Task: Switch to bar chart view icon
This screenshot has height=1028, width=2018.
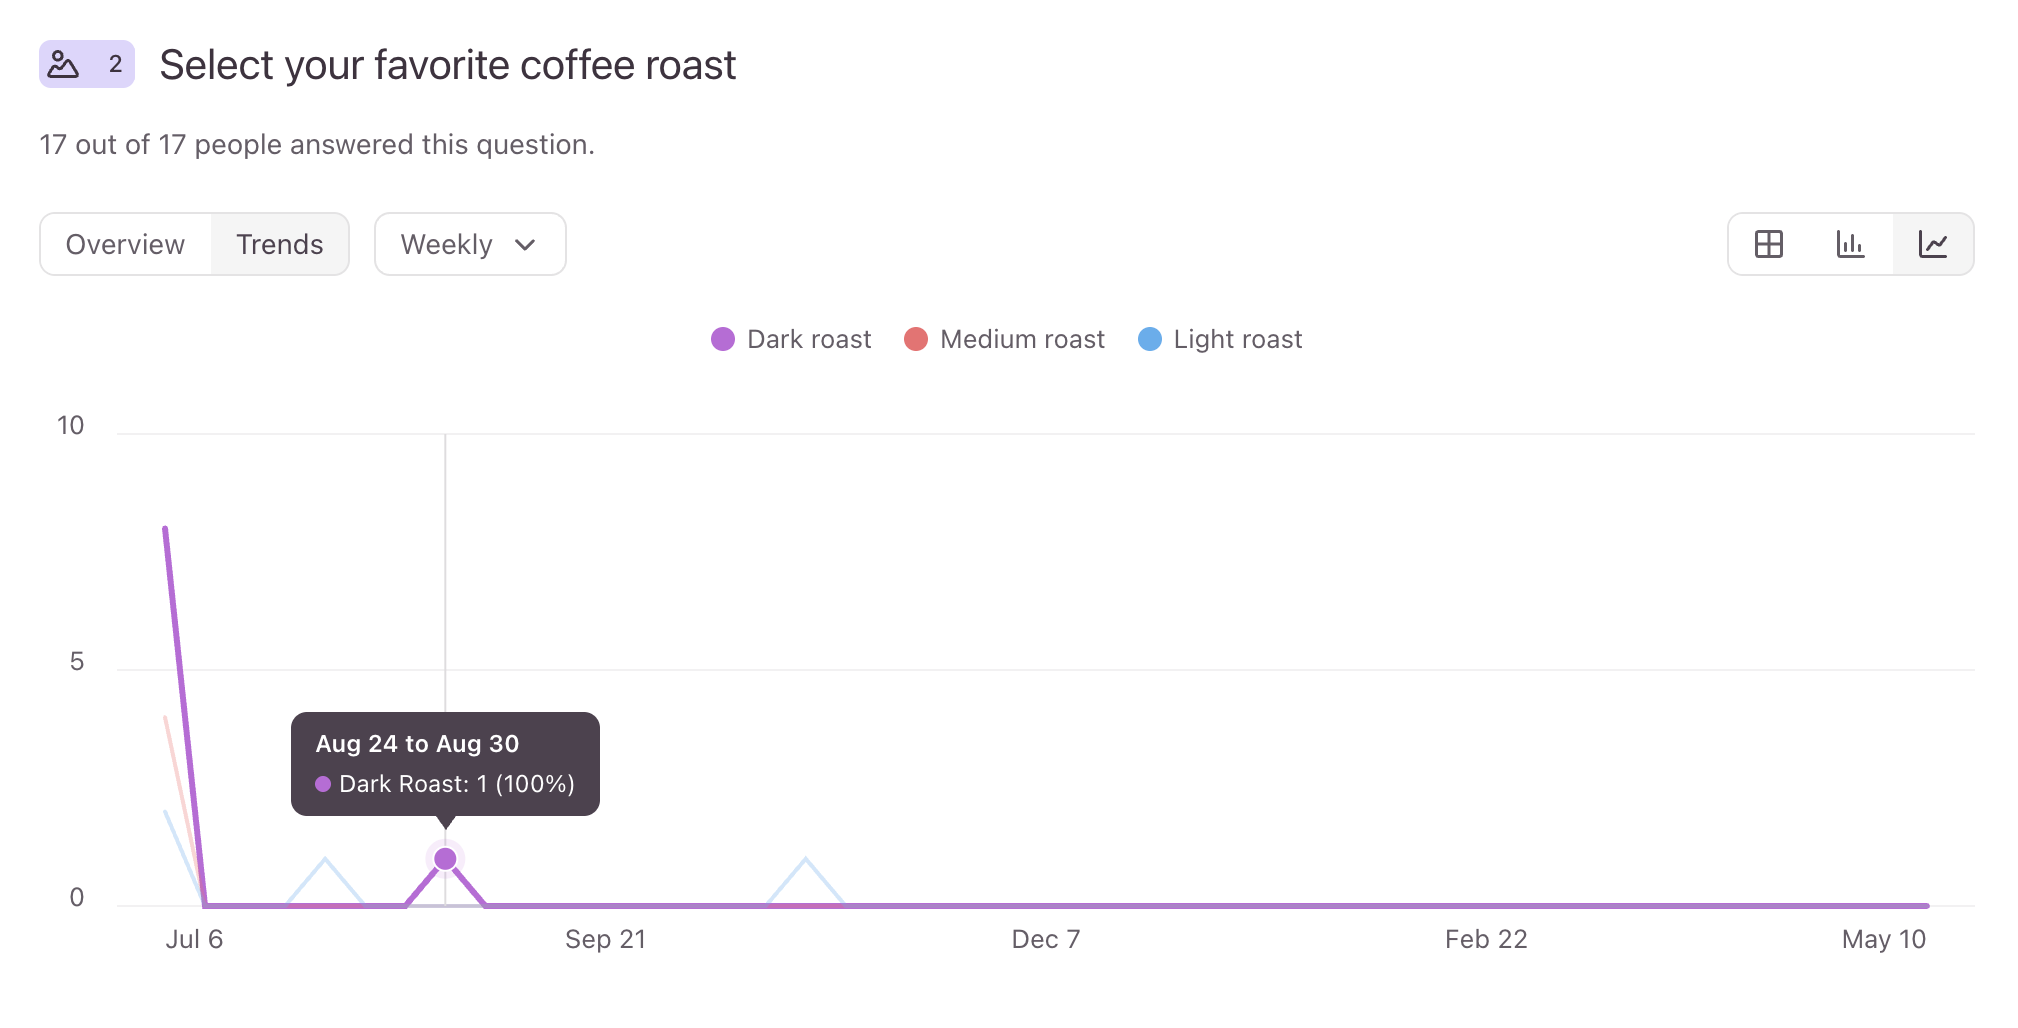Action: click(x=1851, y=244)
